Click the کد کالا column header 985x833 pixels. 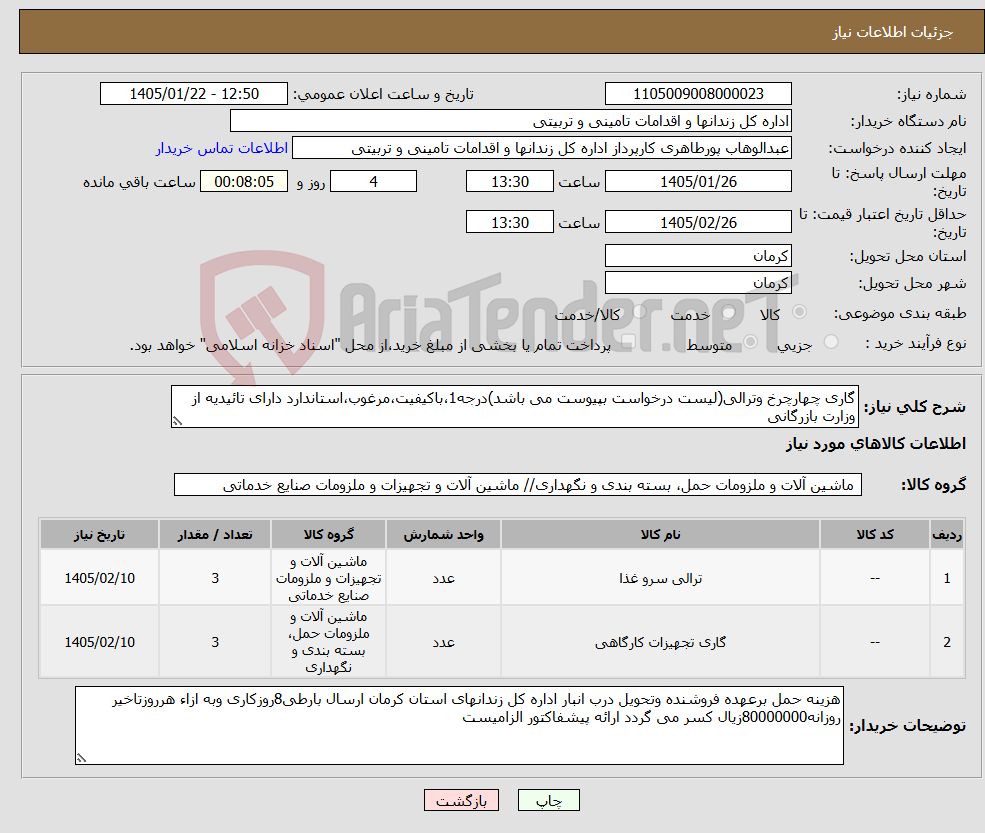[874, 535]
